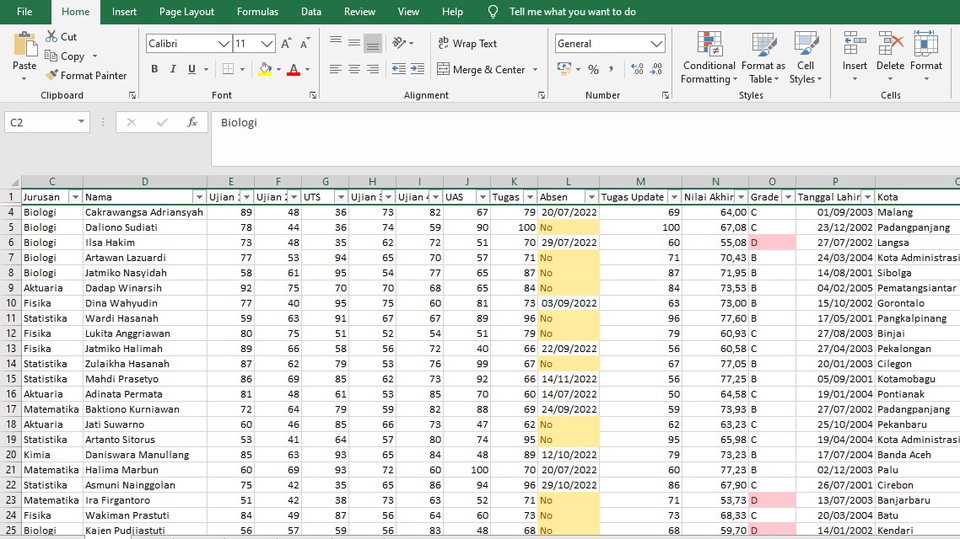Click the Delete cells icon
Image resolution: width=960 pixels, height=539 pixels.
coord(890,44)
